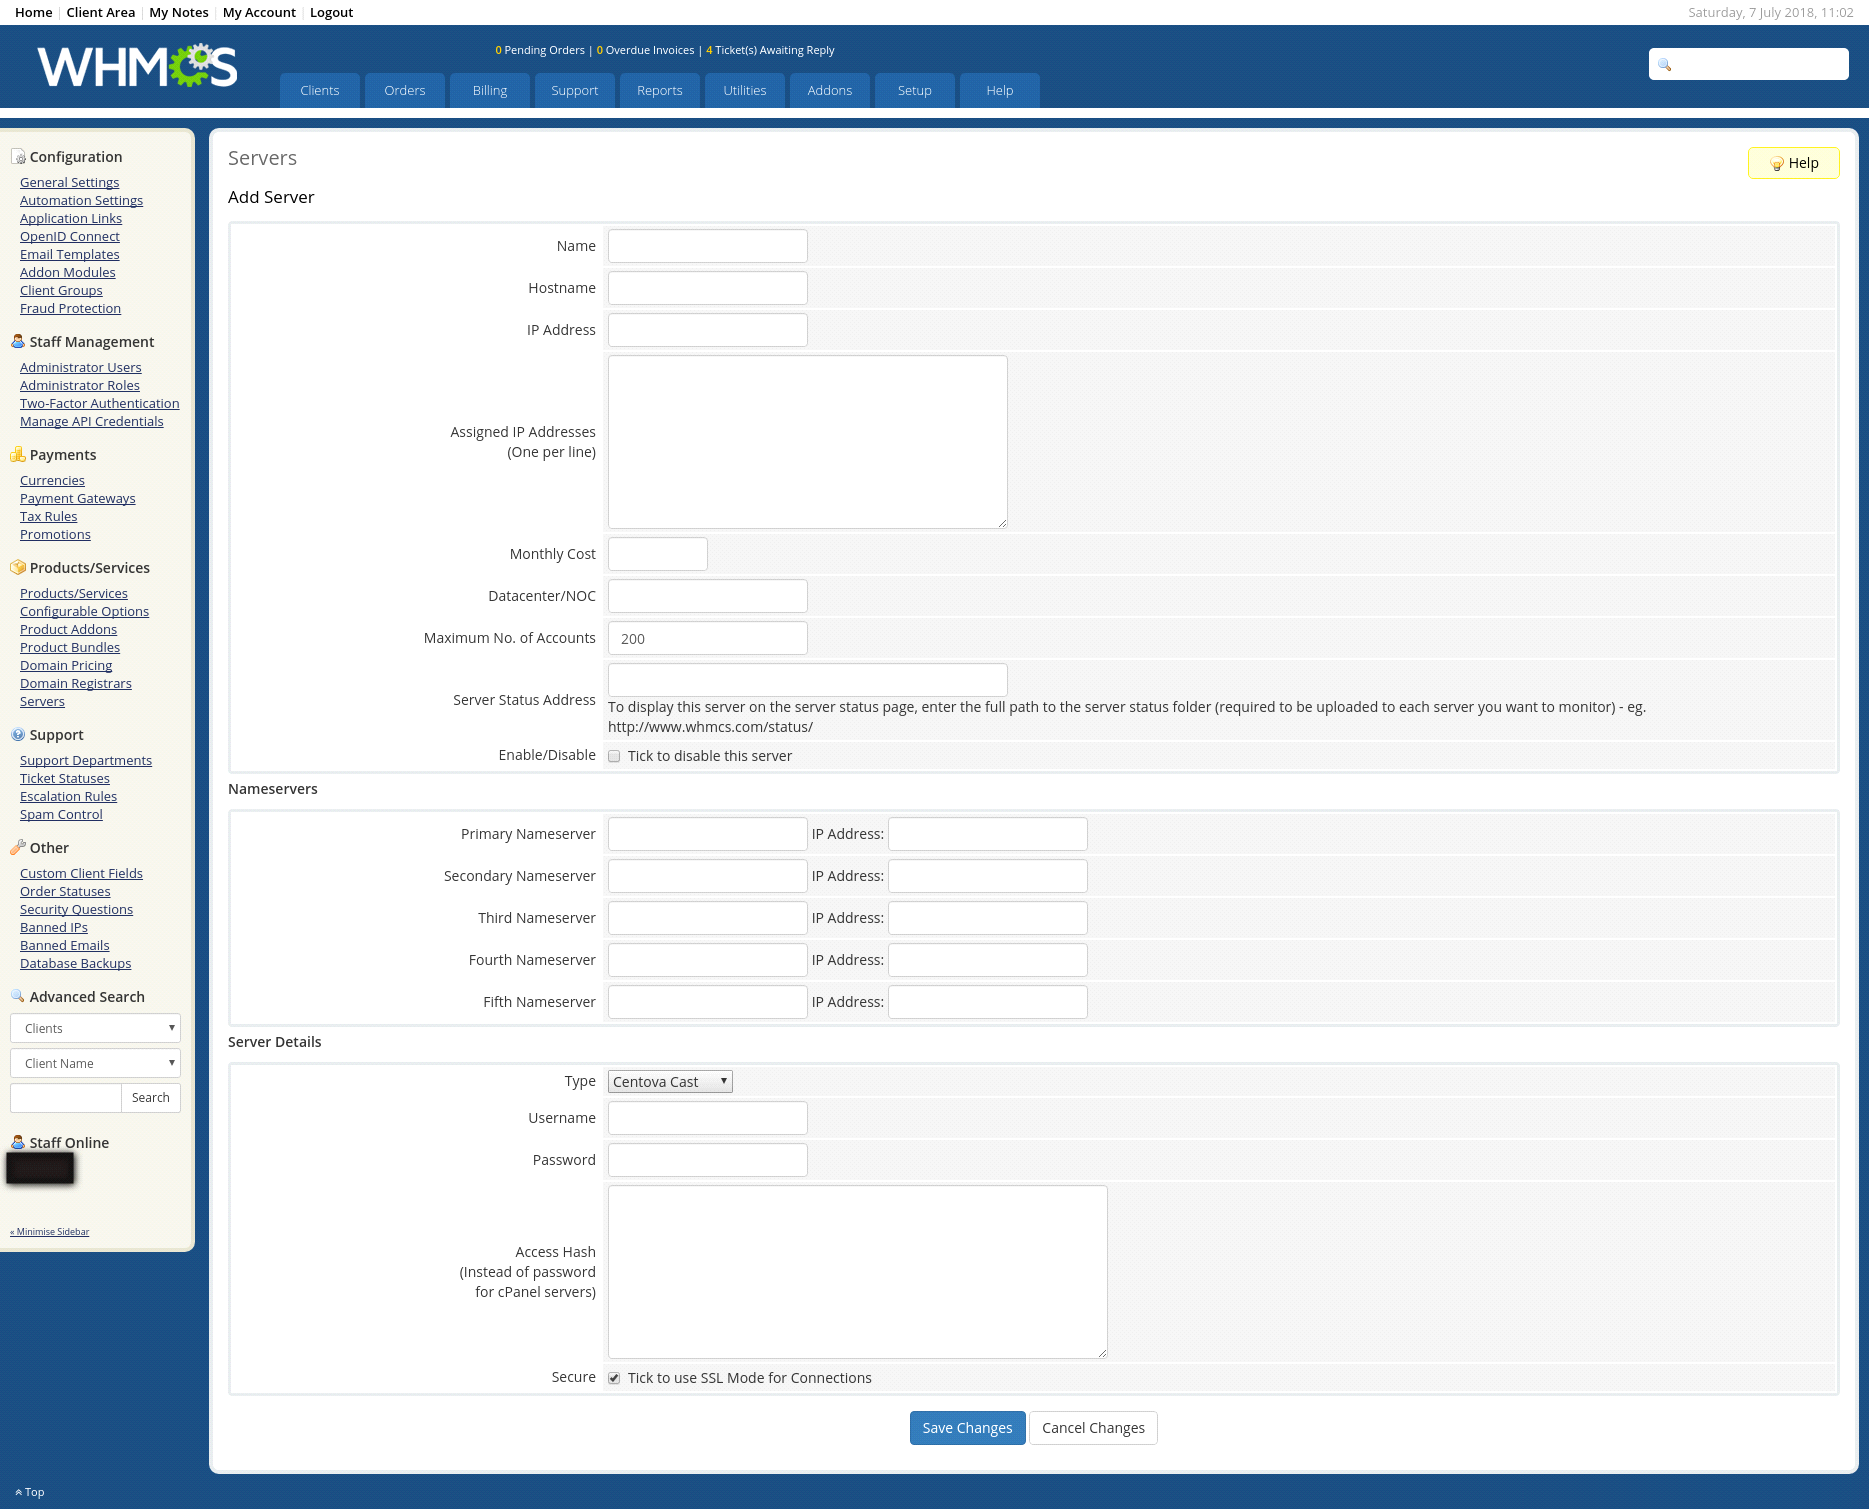Open the Setup navigation tab
The image size is (1869, 1509).
pos(914,90)
